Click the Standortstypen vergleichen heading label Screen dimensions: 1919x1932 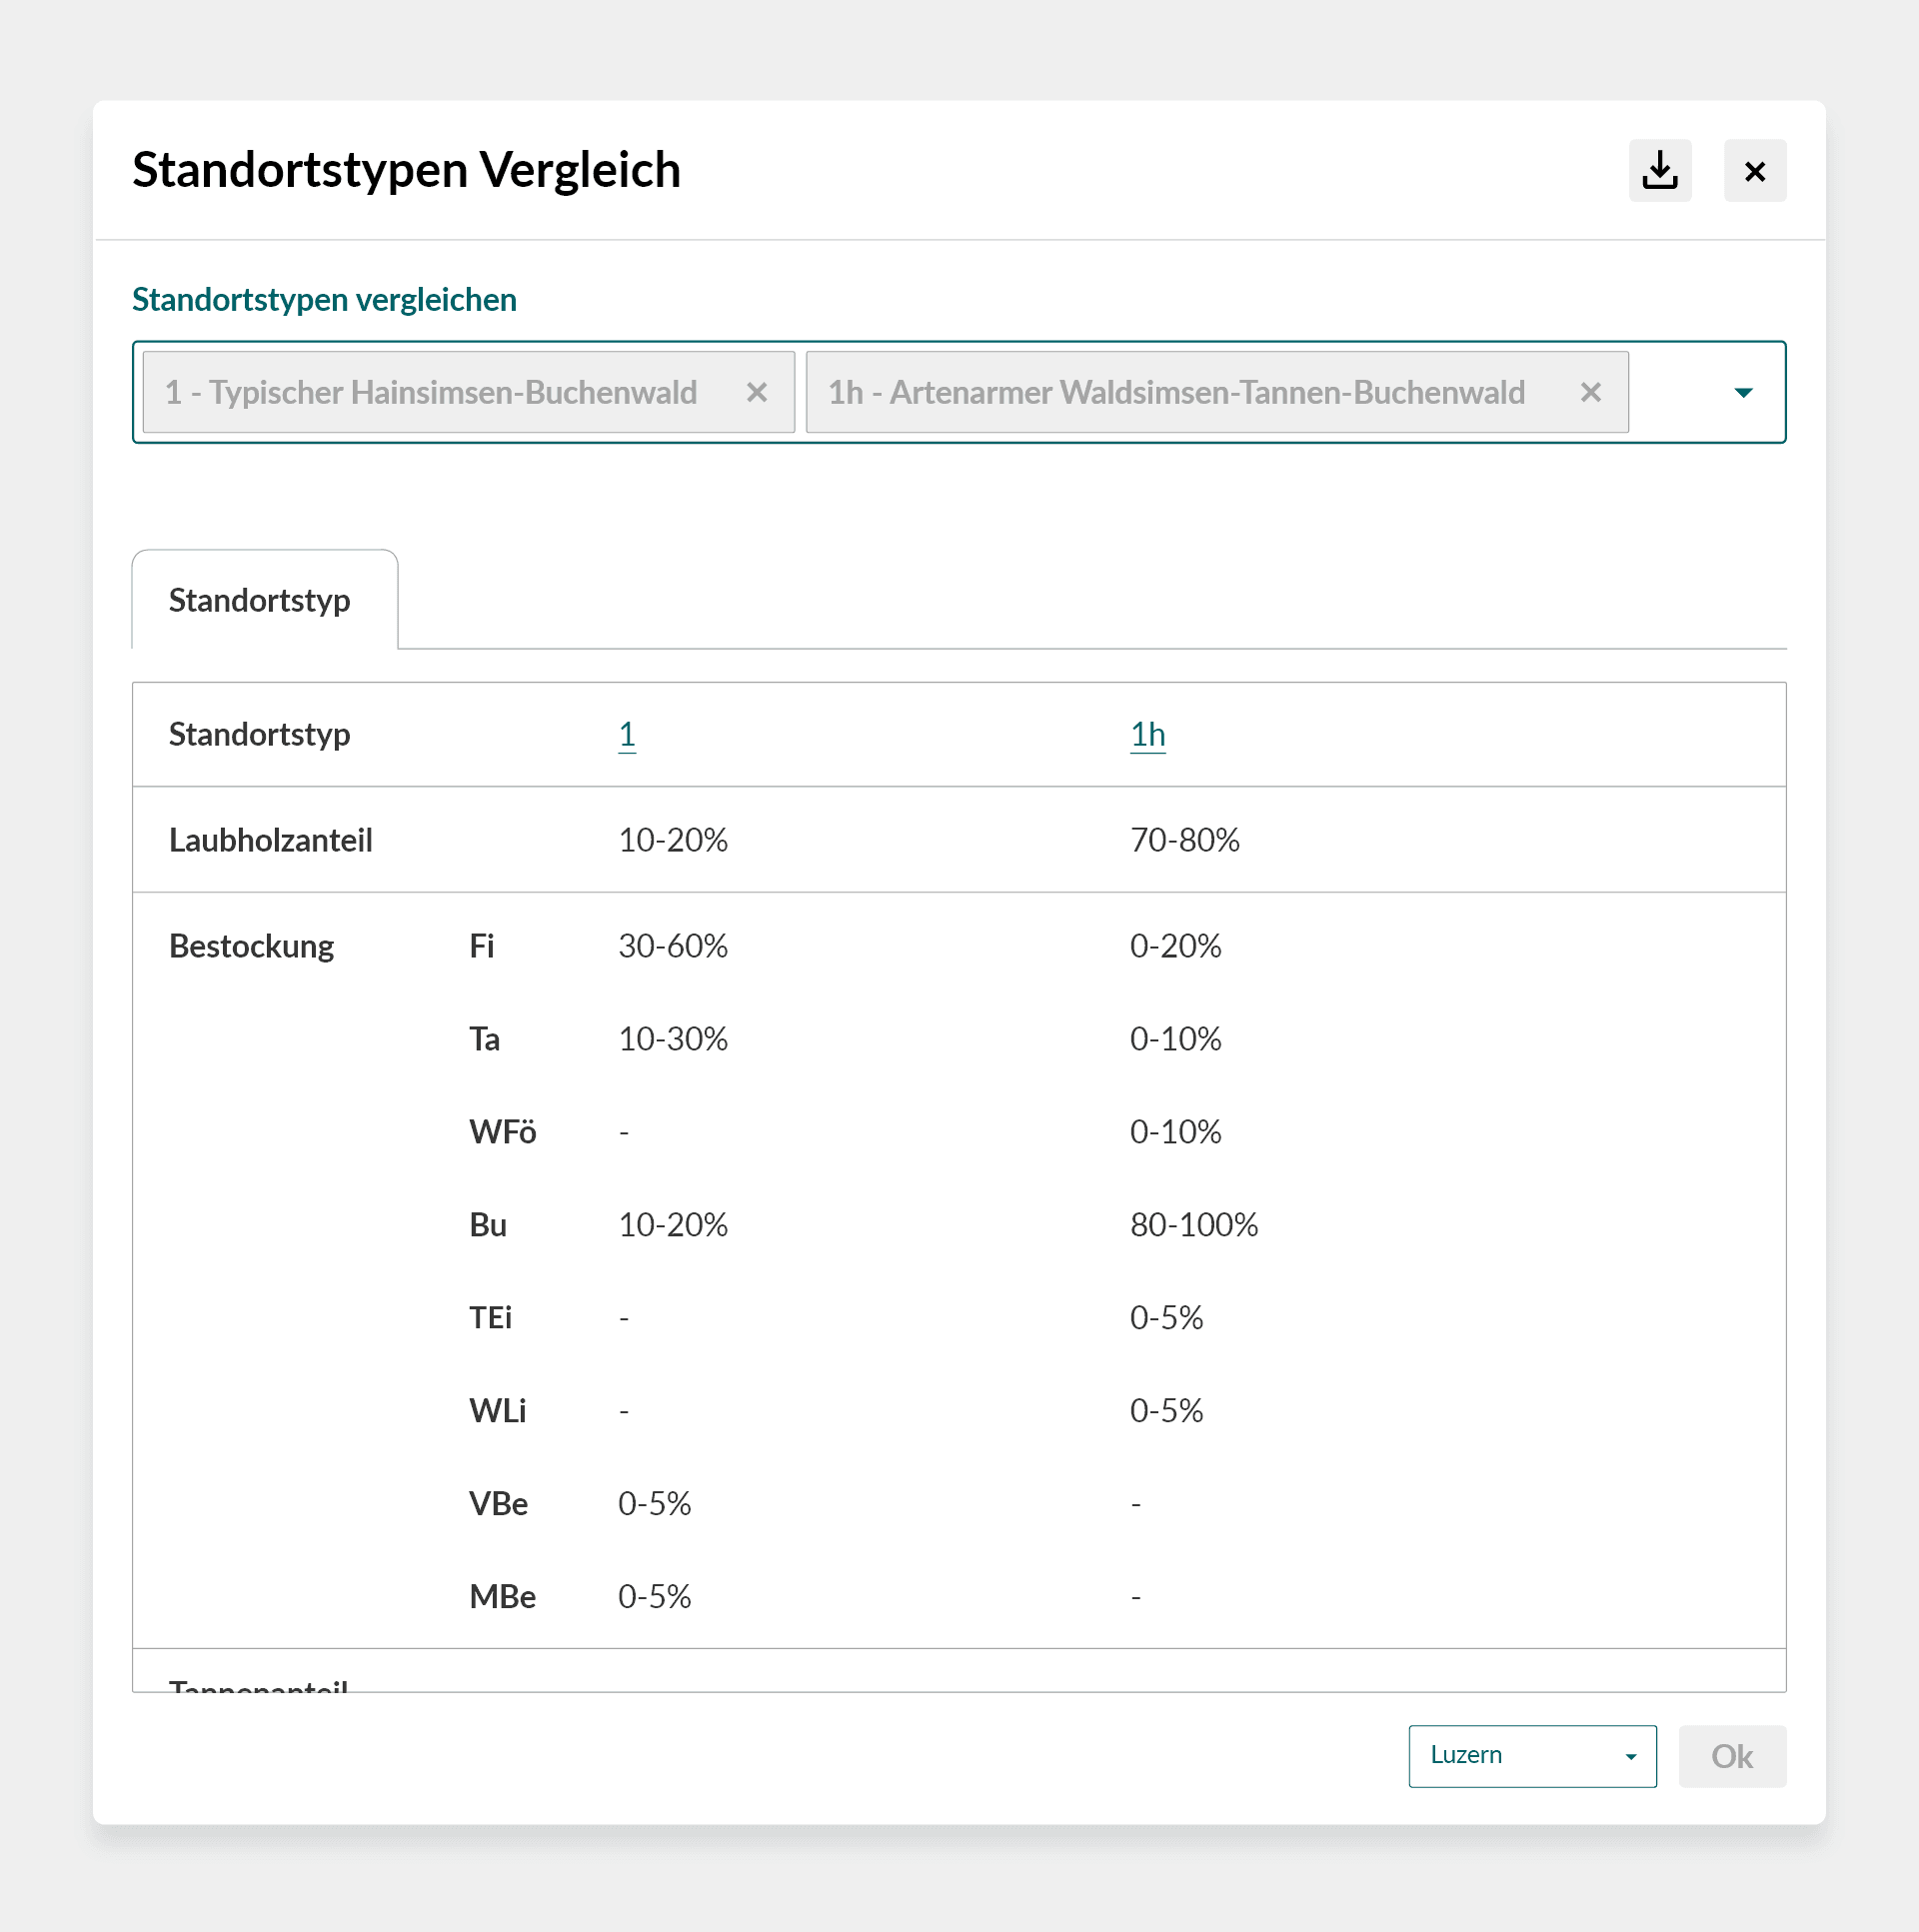324,300
